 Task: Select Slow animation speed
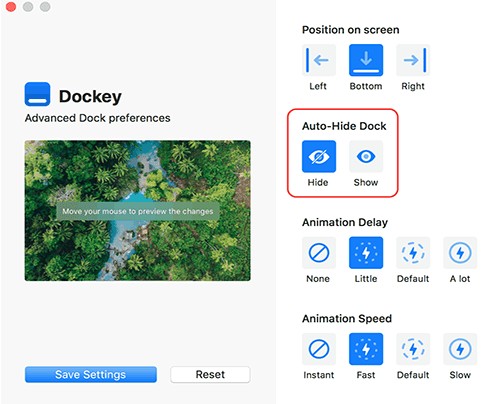(460, 349)
